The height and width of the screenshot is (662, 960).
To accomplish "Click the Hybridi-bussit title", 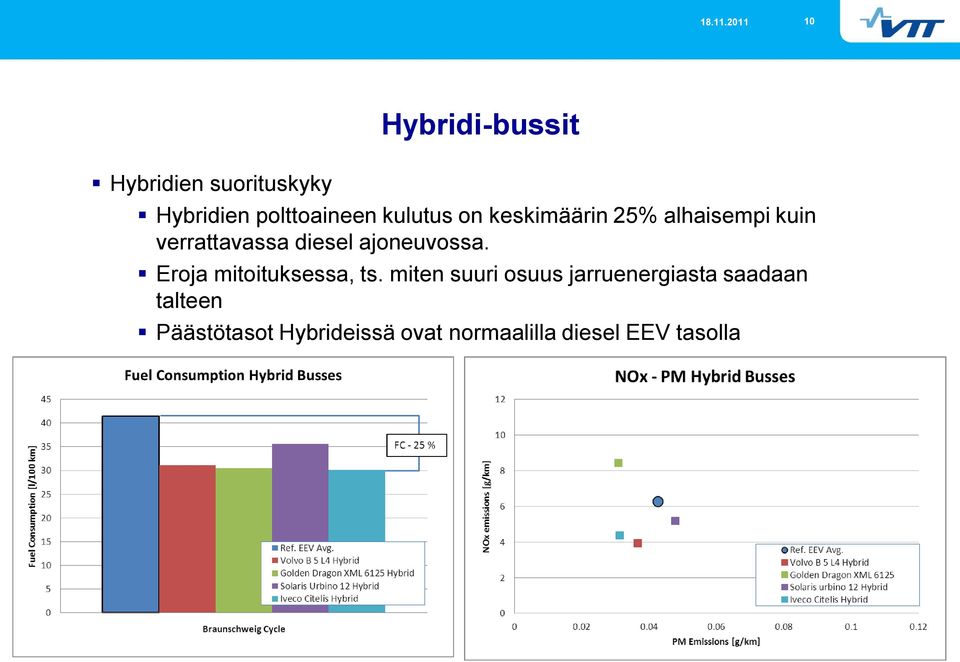I will [x=480, y=124].
